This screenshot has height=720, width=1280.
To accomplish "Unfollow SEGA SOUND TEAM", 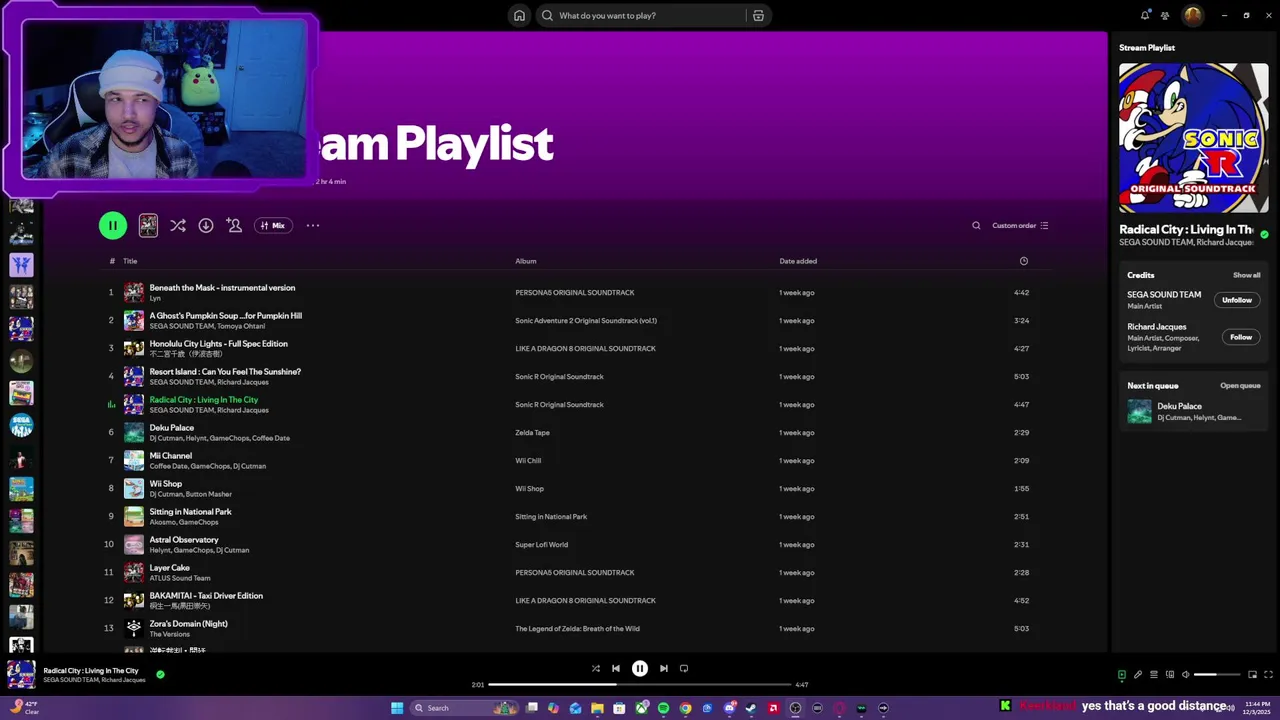I will (1237, 300).
